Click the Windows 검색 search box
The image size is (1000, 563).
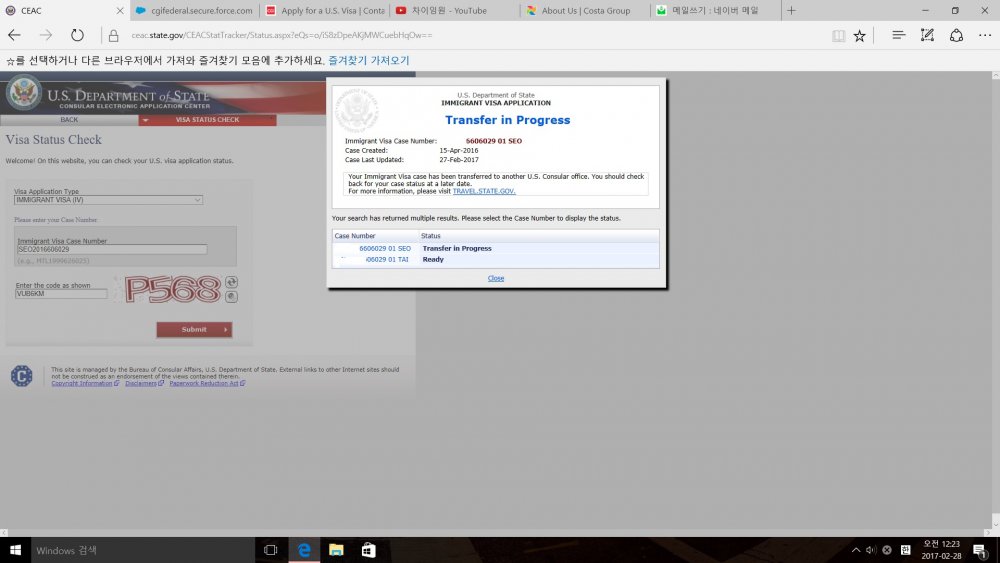(142, 550)
